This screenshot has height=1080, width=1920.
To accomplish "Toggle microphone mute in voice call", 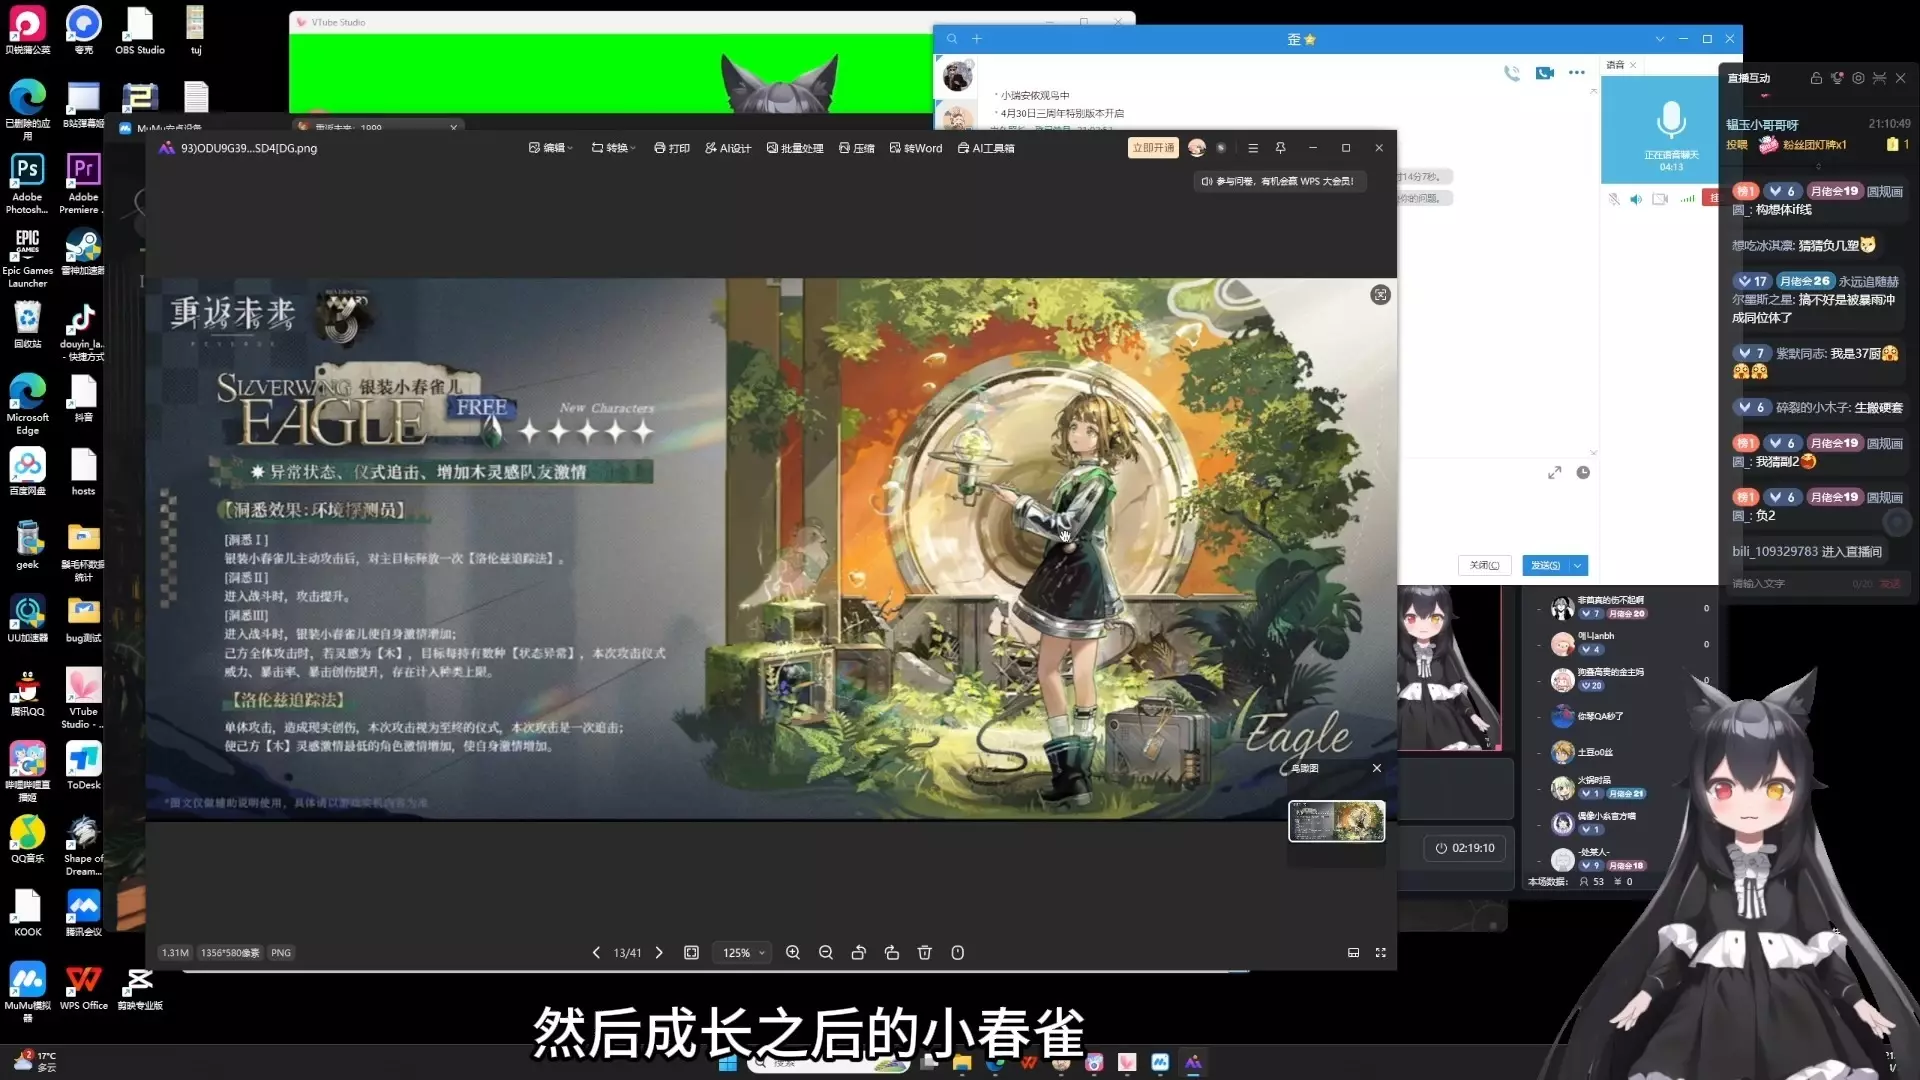I will (x=1614, y=199).
